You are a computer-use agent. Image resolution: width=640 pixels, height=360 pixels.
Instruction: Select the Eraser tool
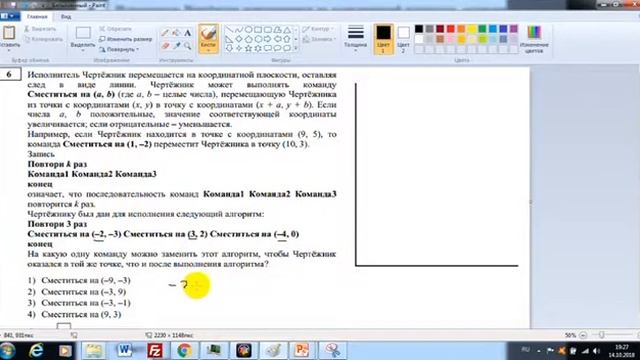tap(165, 46)
